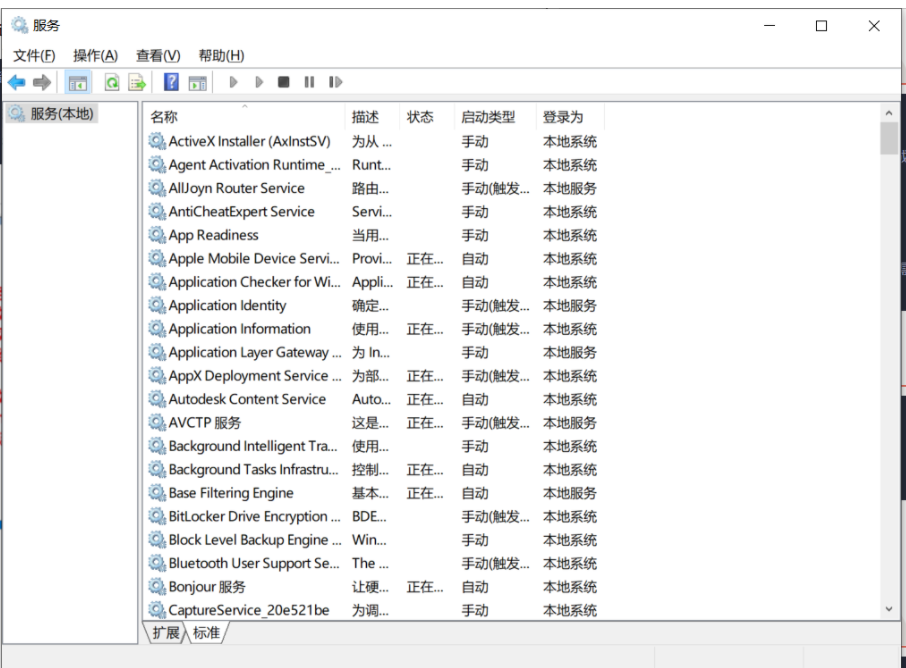Viewport: 906px width, 668px height.
Task: Select Block Level Backup Engine service
Action: [x=373, y=540]
